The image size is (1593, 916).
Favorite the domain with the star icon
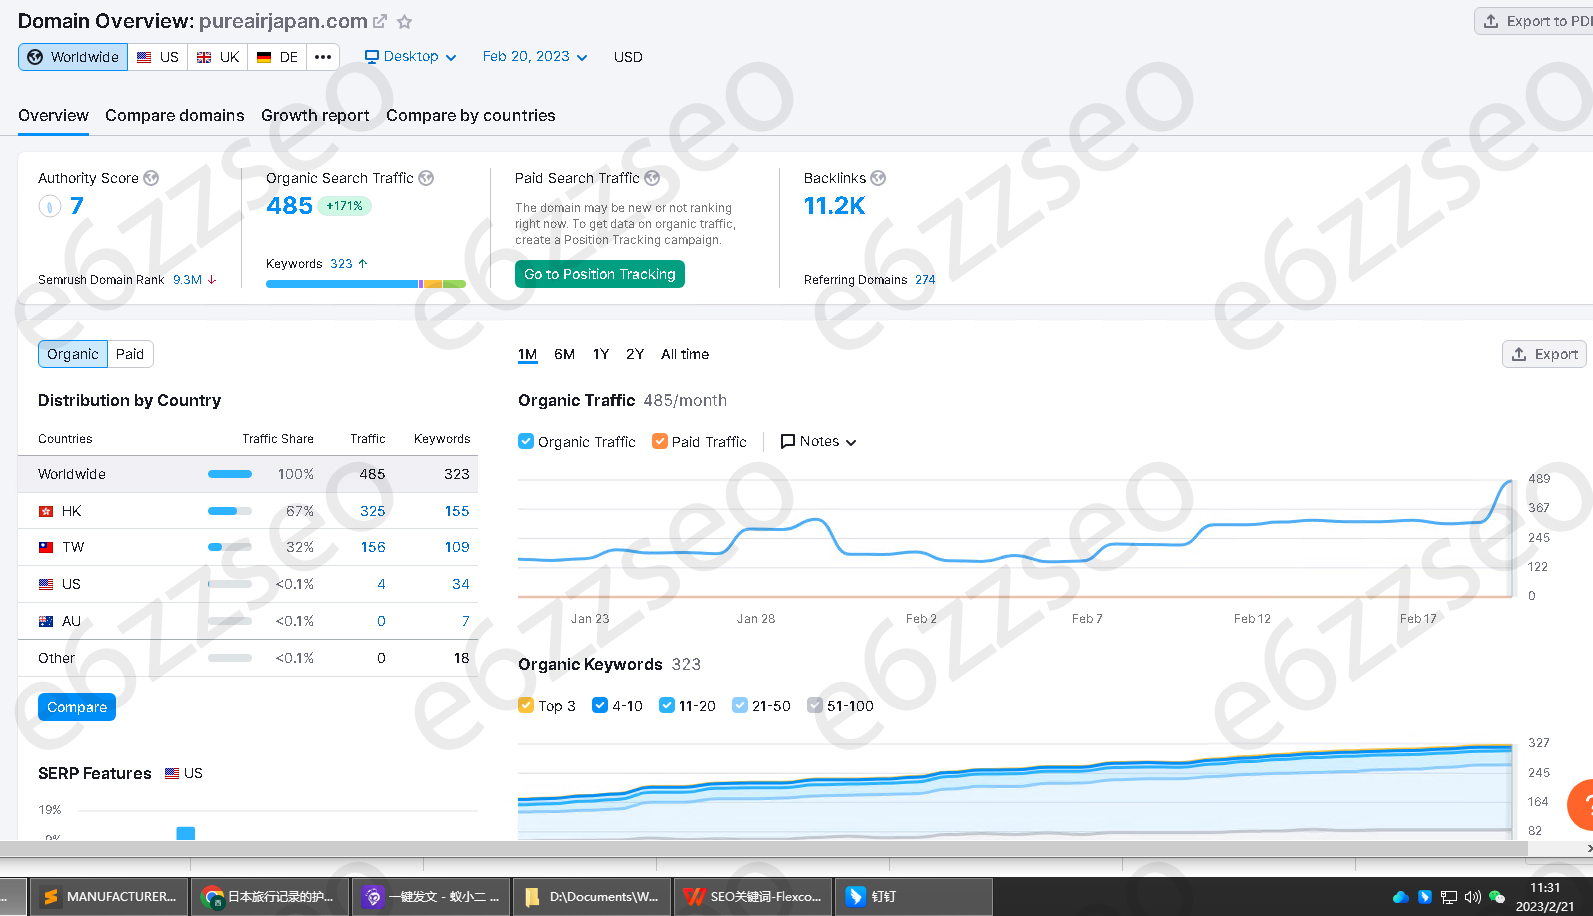tap(405, 21)
